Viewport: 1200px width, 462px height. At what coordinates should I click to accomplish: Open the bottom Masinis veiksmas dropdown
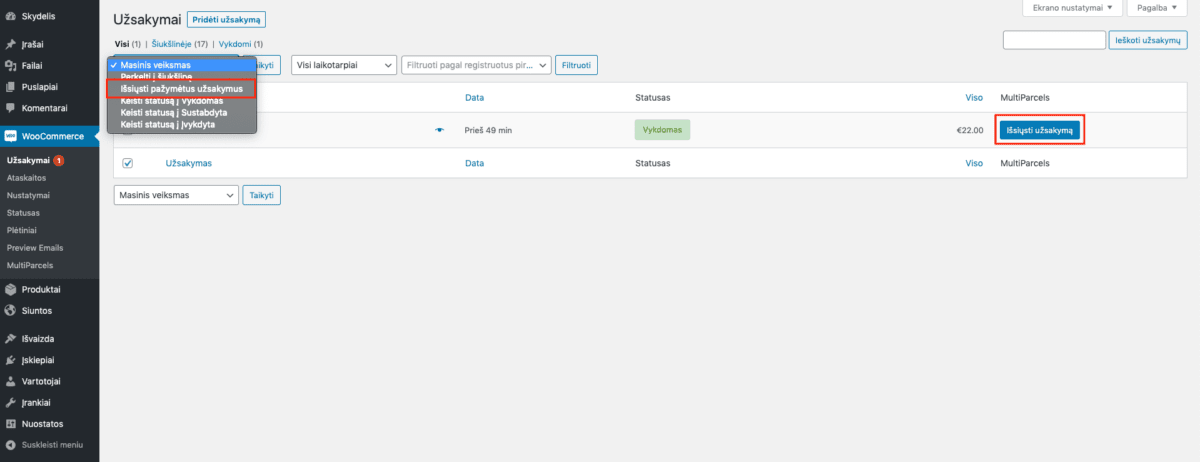click(x=176, y=195)
